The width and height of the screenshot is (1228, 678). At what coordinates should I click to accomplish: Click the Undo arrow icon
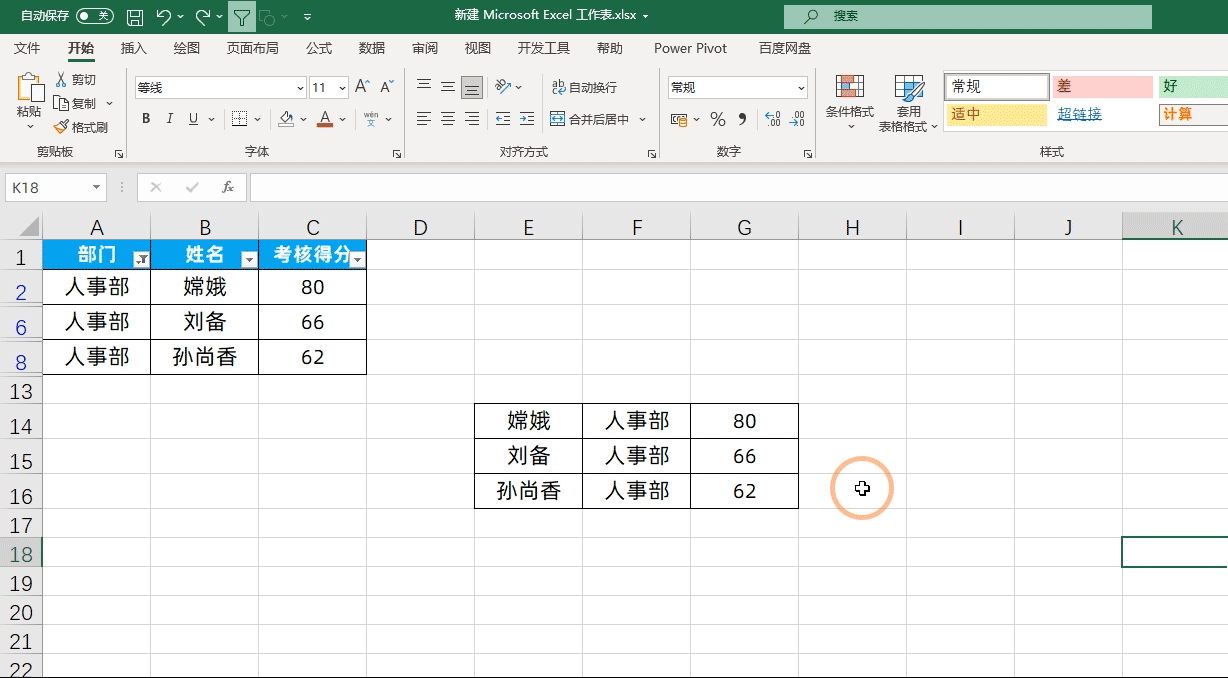pyautogui.click(x=164, y=16)
